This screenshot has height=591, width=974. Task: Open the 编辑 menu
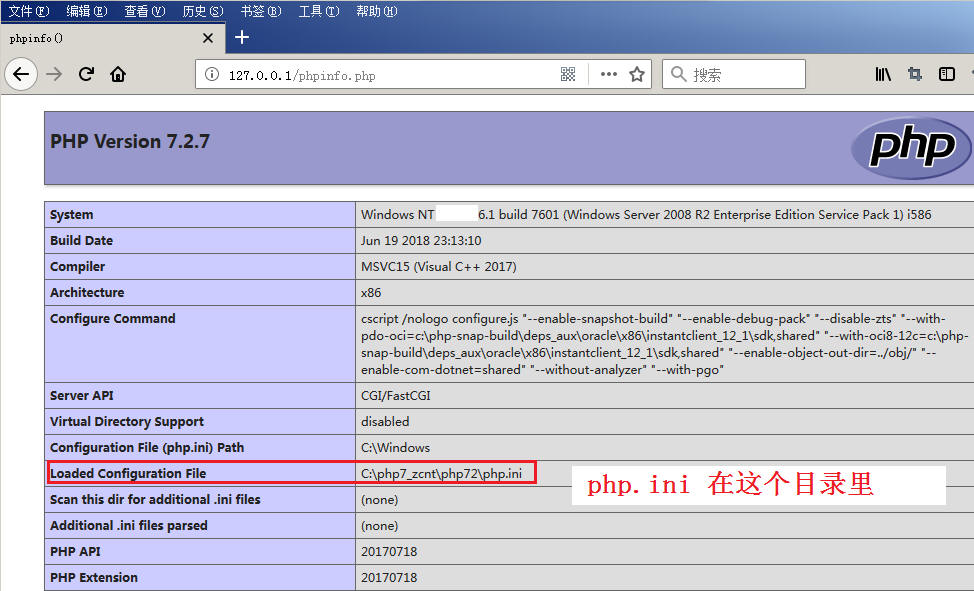click(x=87, y=11)
